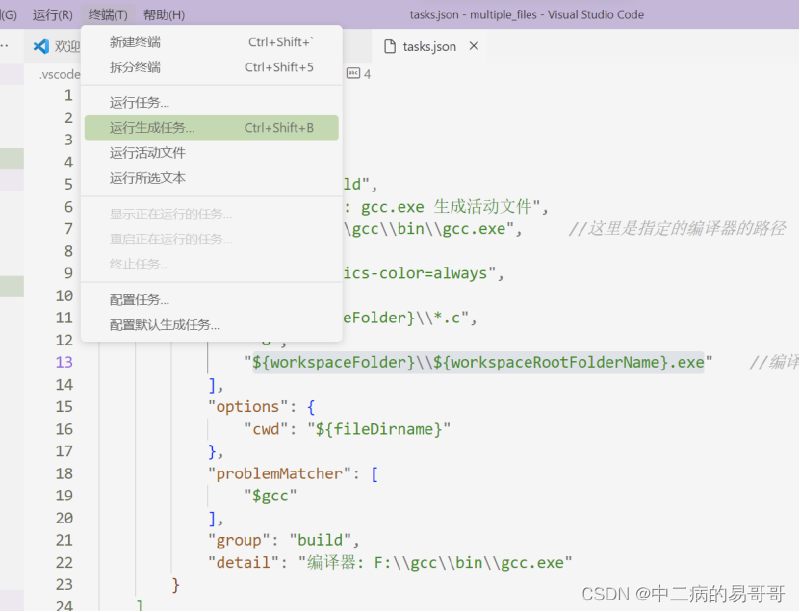The width and height of the screenshot is (800, 612).
Task: Open the 帮助(H) menu
Action: coord(164,15)
